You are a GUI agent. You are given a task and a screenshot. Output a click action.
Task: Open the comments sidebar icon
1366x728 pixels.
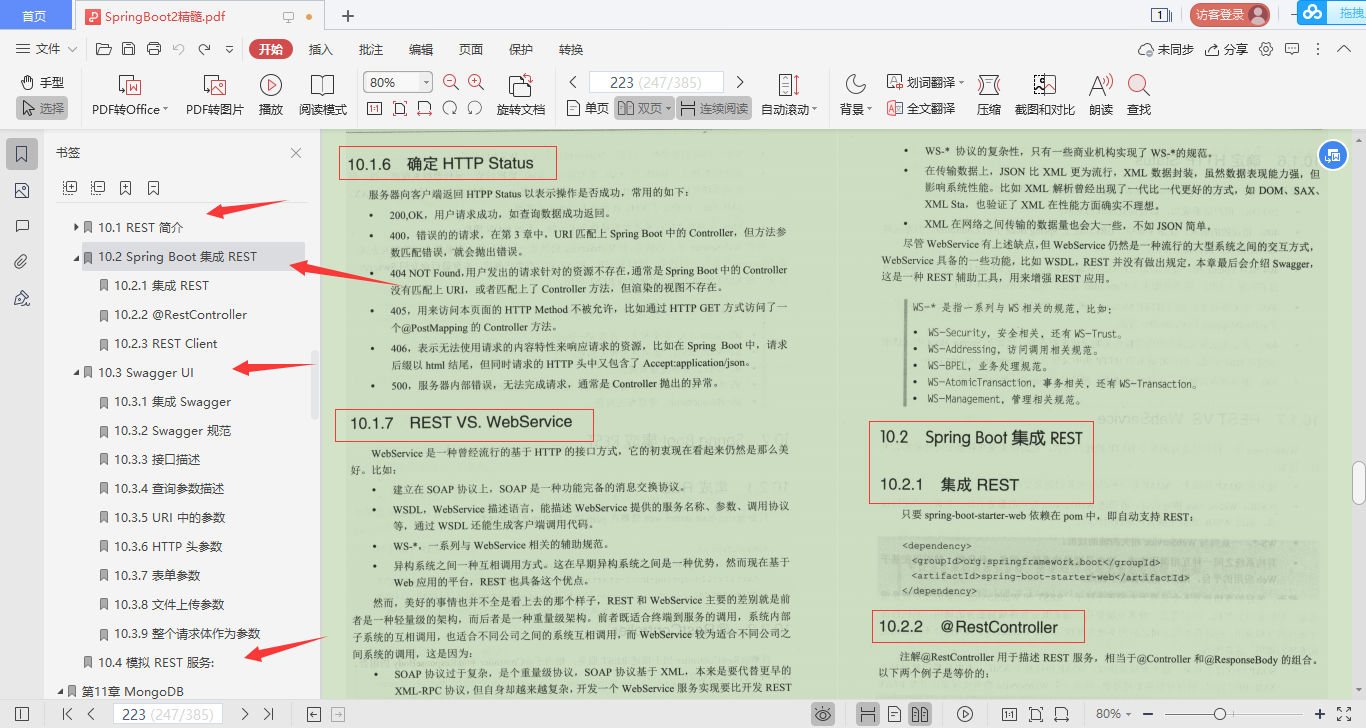pos(22,226)
